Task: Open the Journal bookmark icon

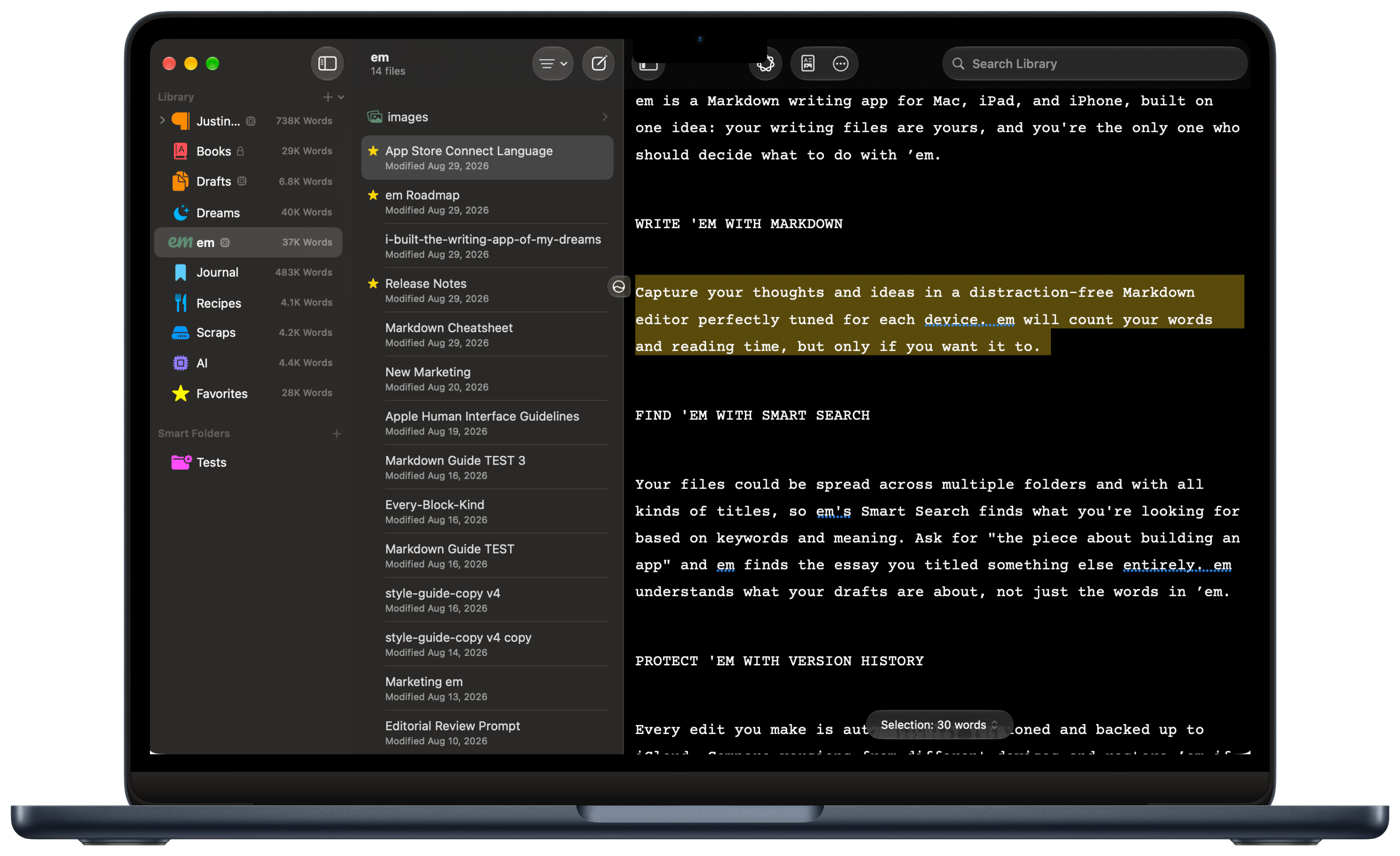Action: click(180, 272)
